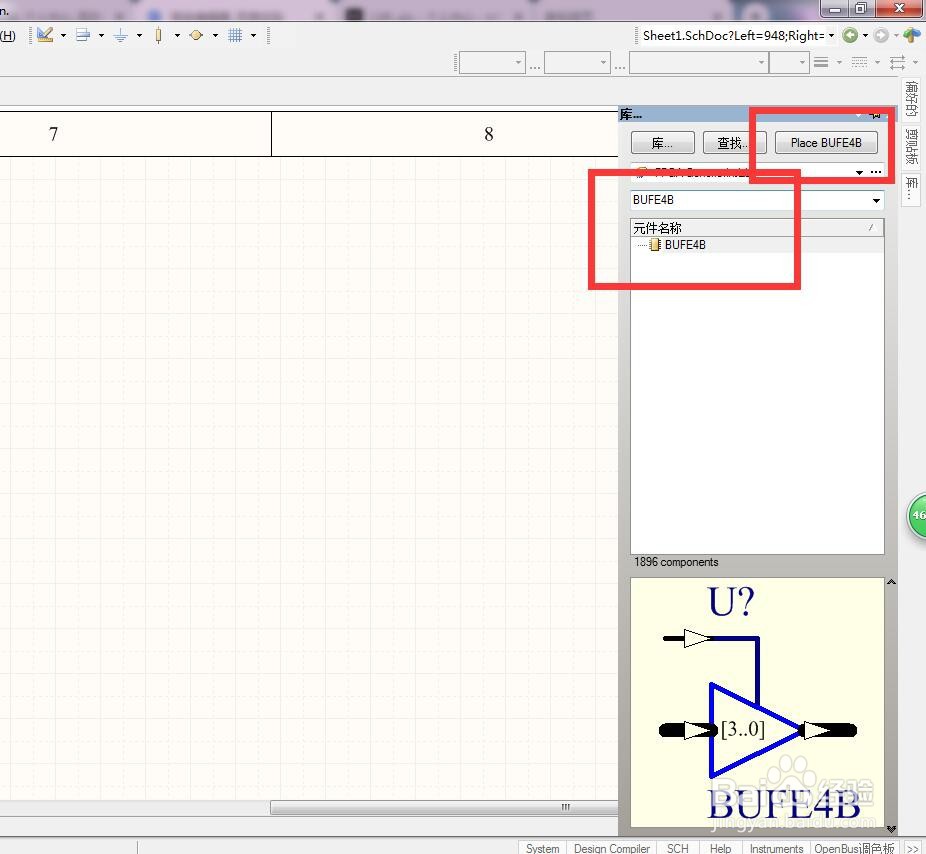Screen dimensions: 926x854
Task: Open the first empty formatting combo box
Action: (x=492, y=63)
